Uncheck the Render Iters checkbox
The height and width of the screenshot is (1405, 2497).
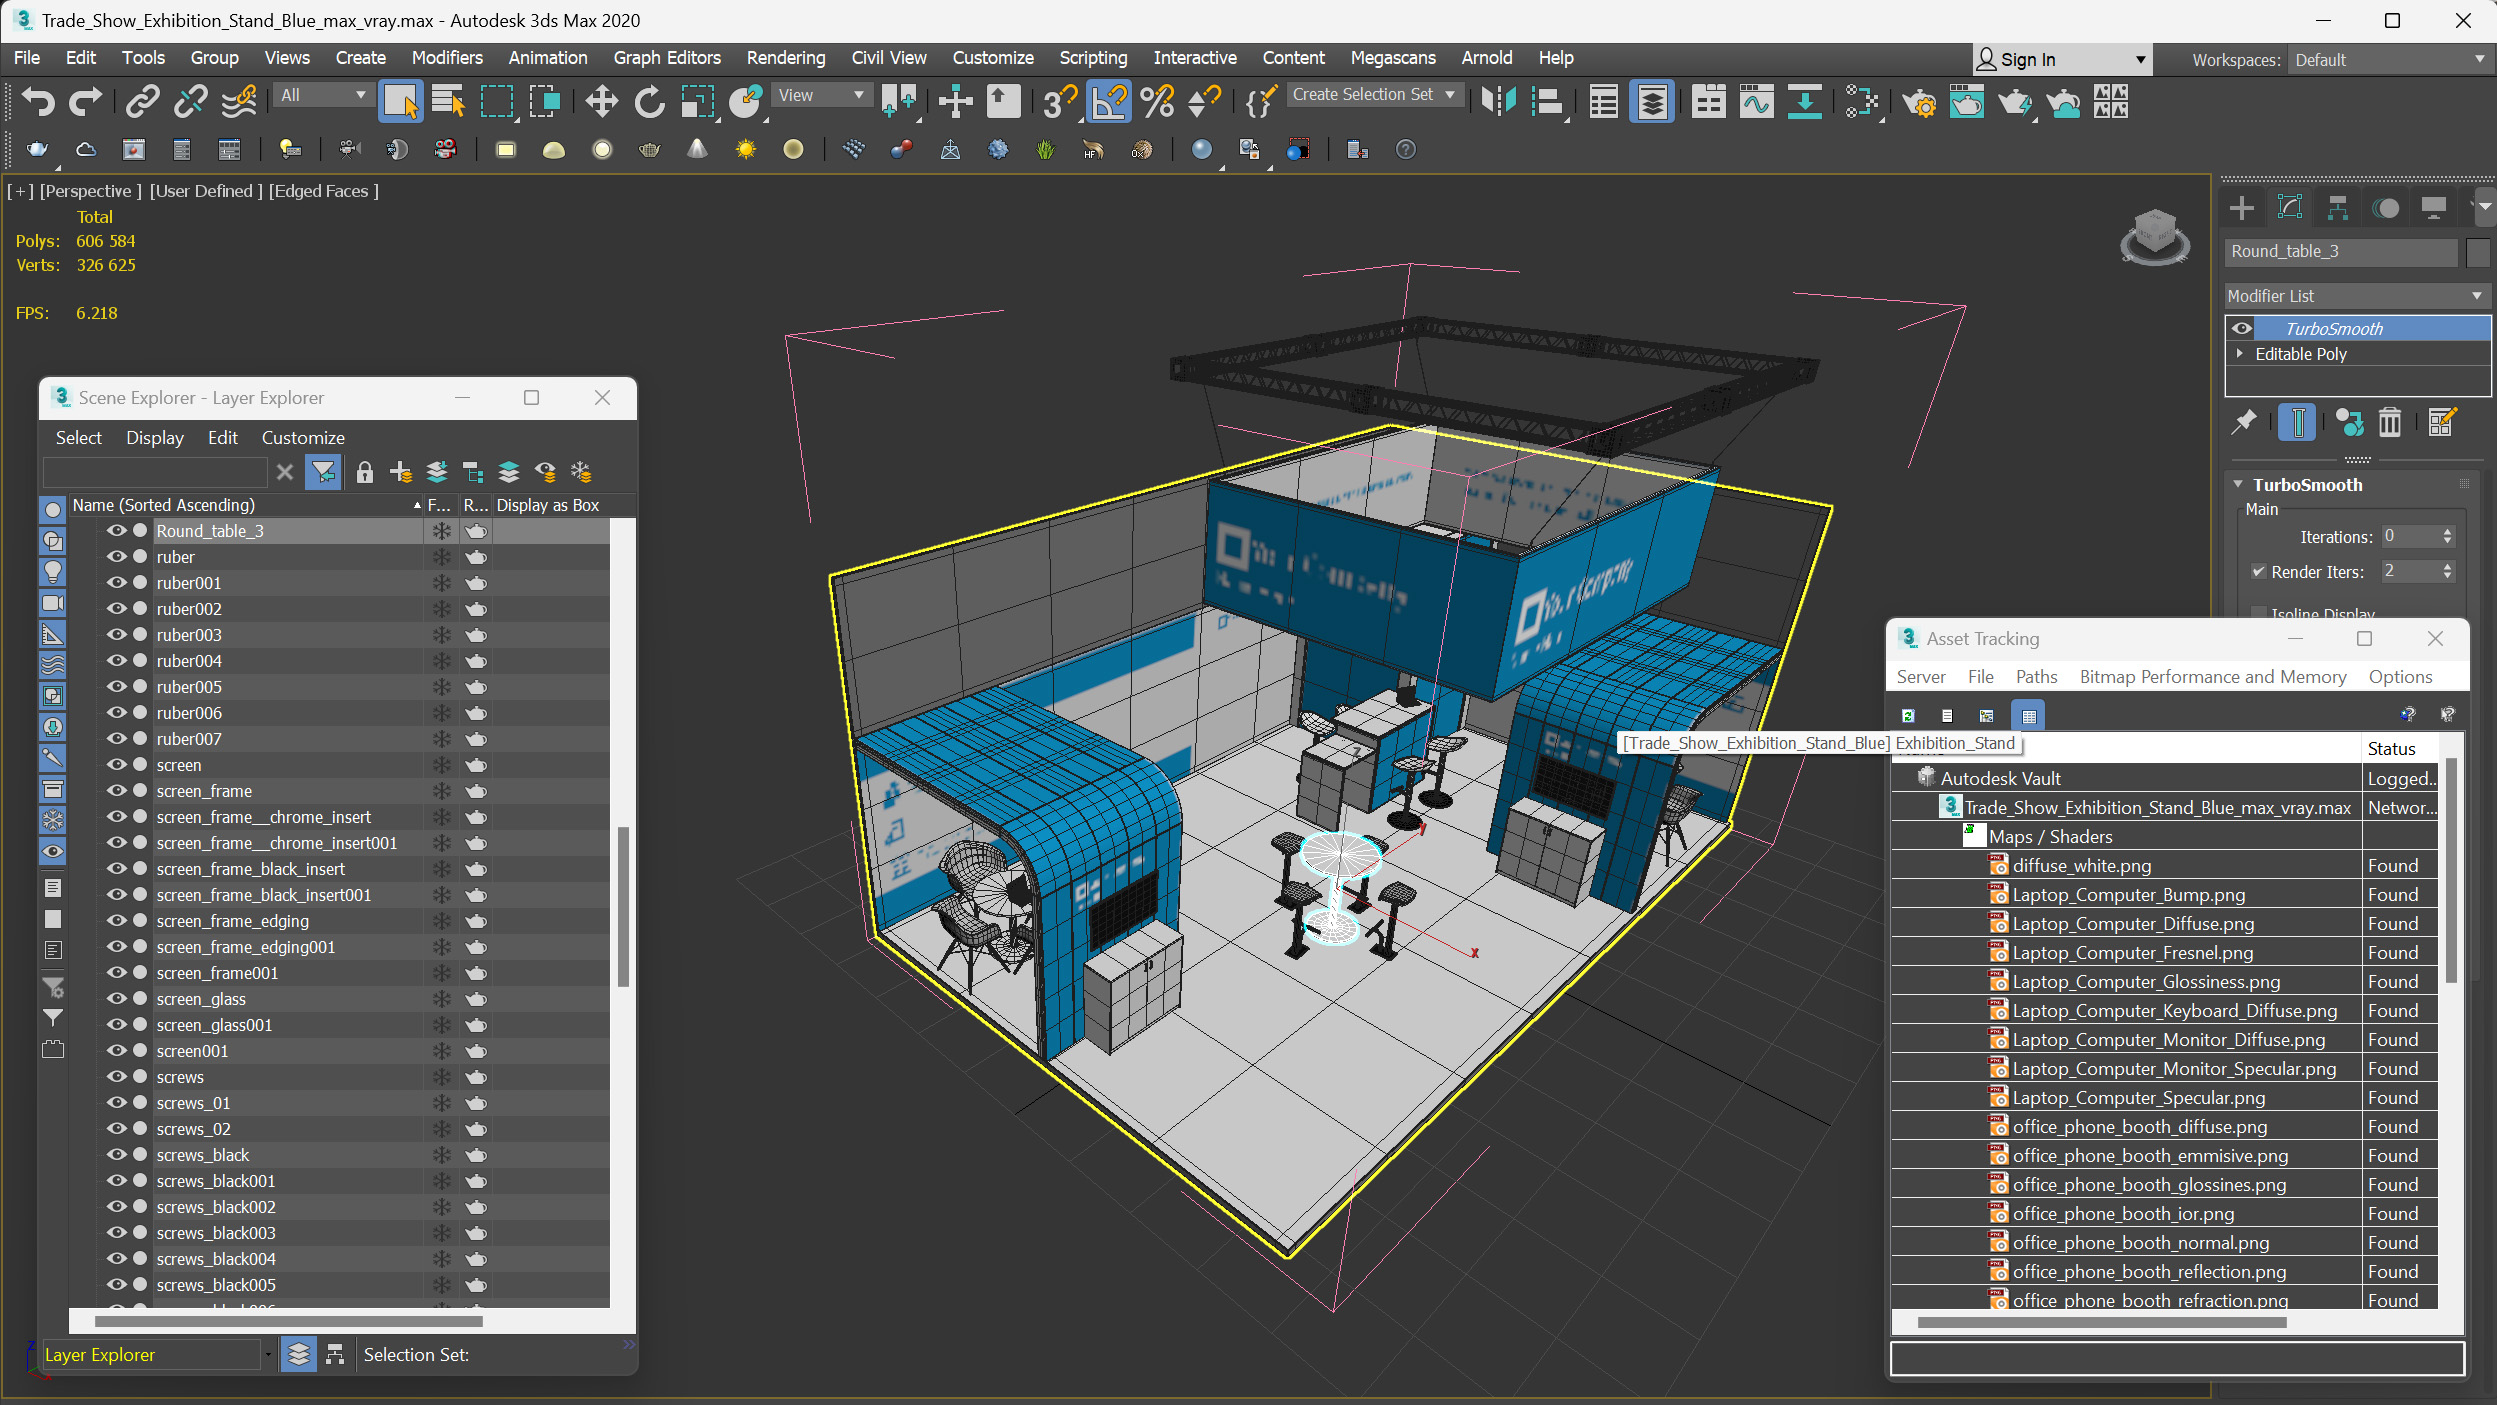[x=2258, y=572]
